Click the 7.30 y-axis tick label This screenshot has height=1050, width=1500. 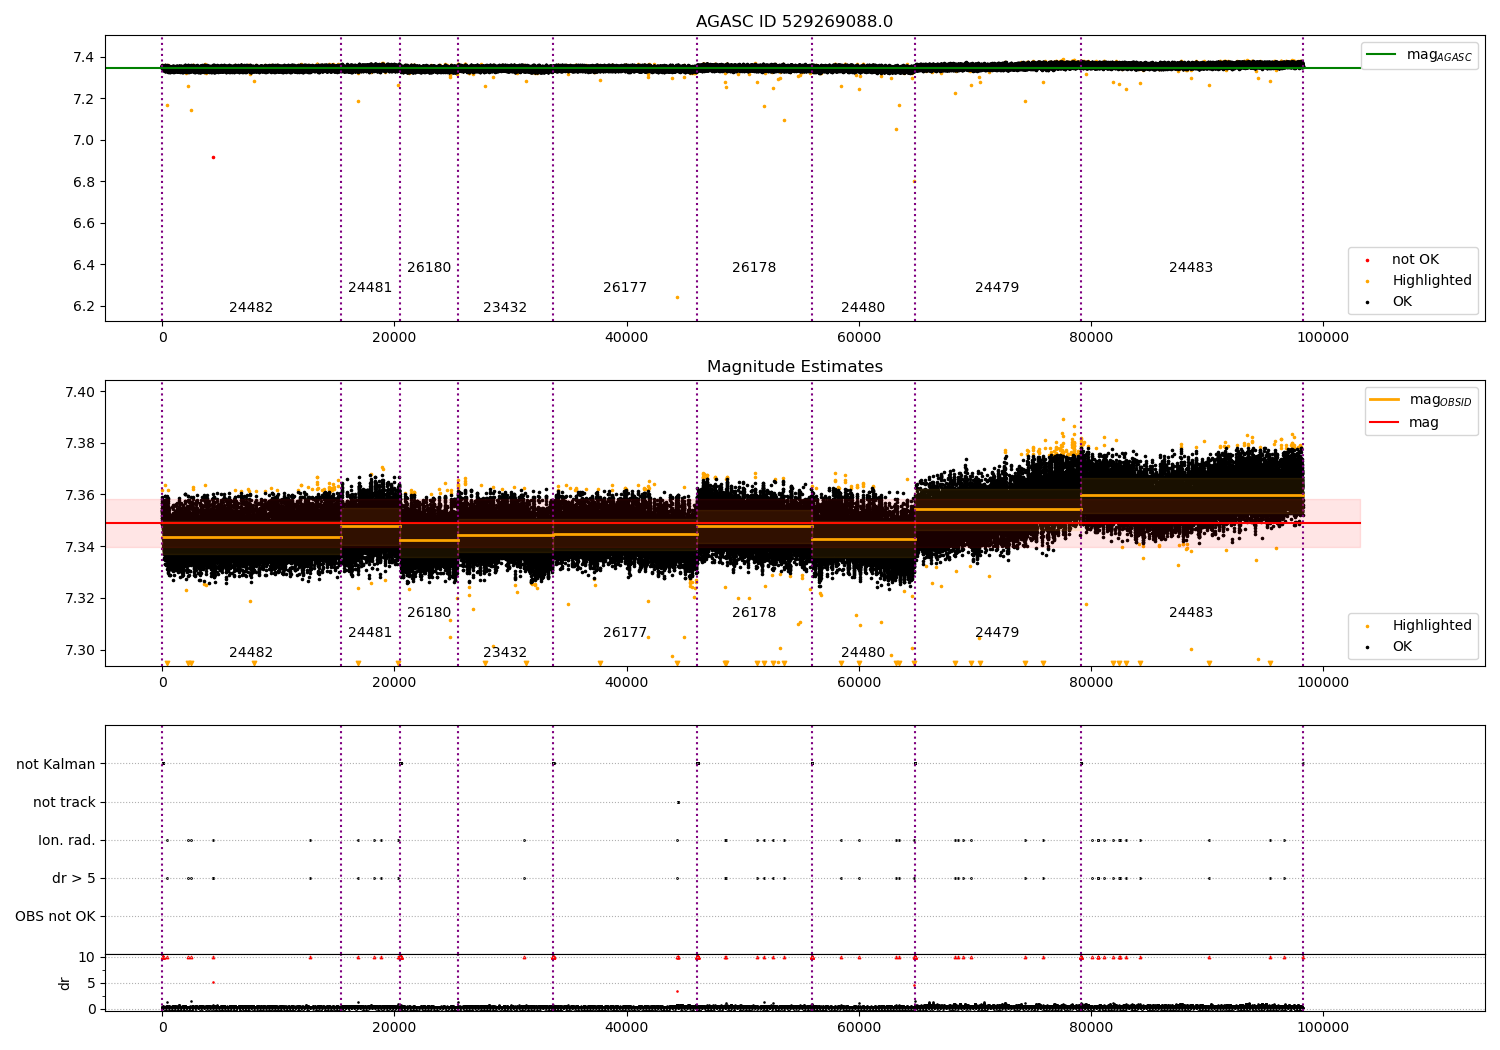coord(80,651)
